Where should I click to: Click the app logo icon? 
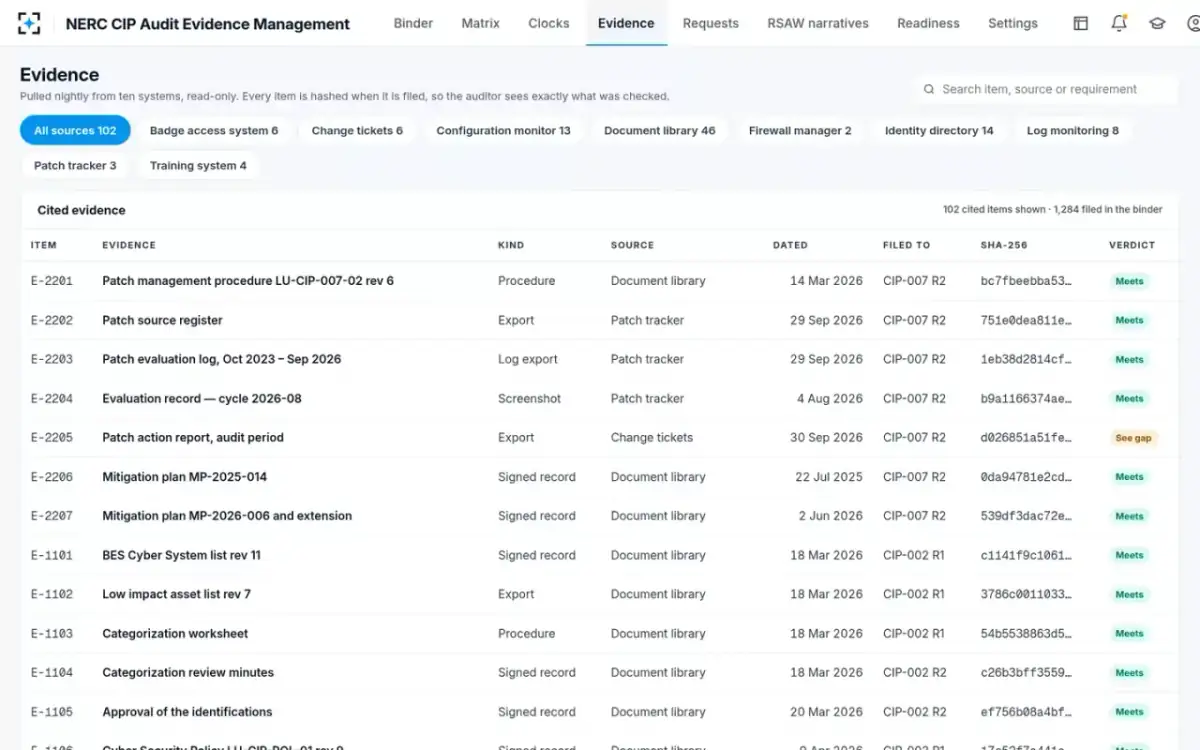29,23
